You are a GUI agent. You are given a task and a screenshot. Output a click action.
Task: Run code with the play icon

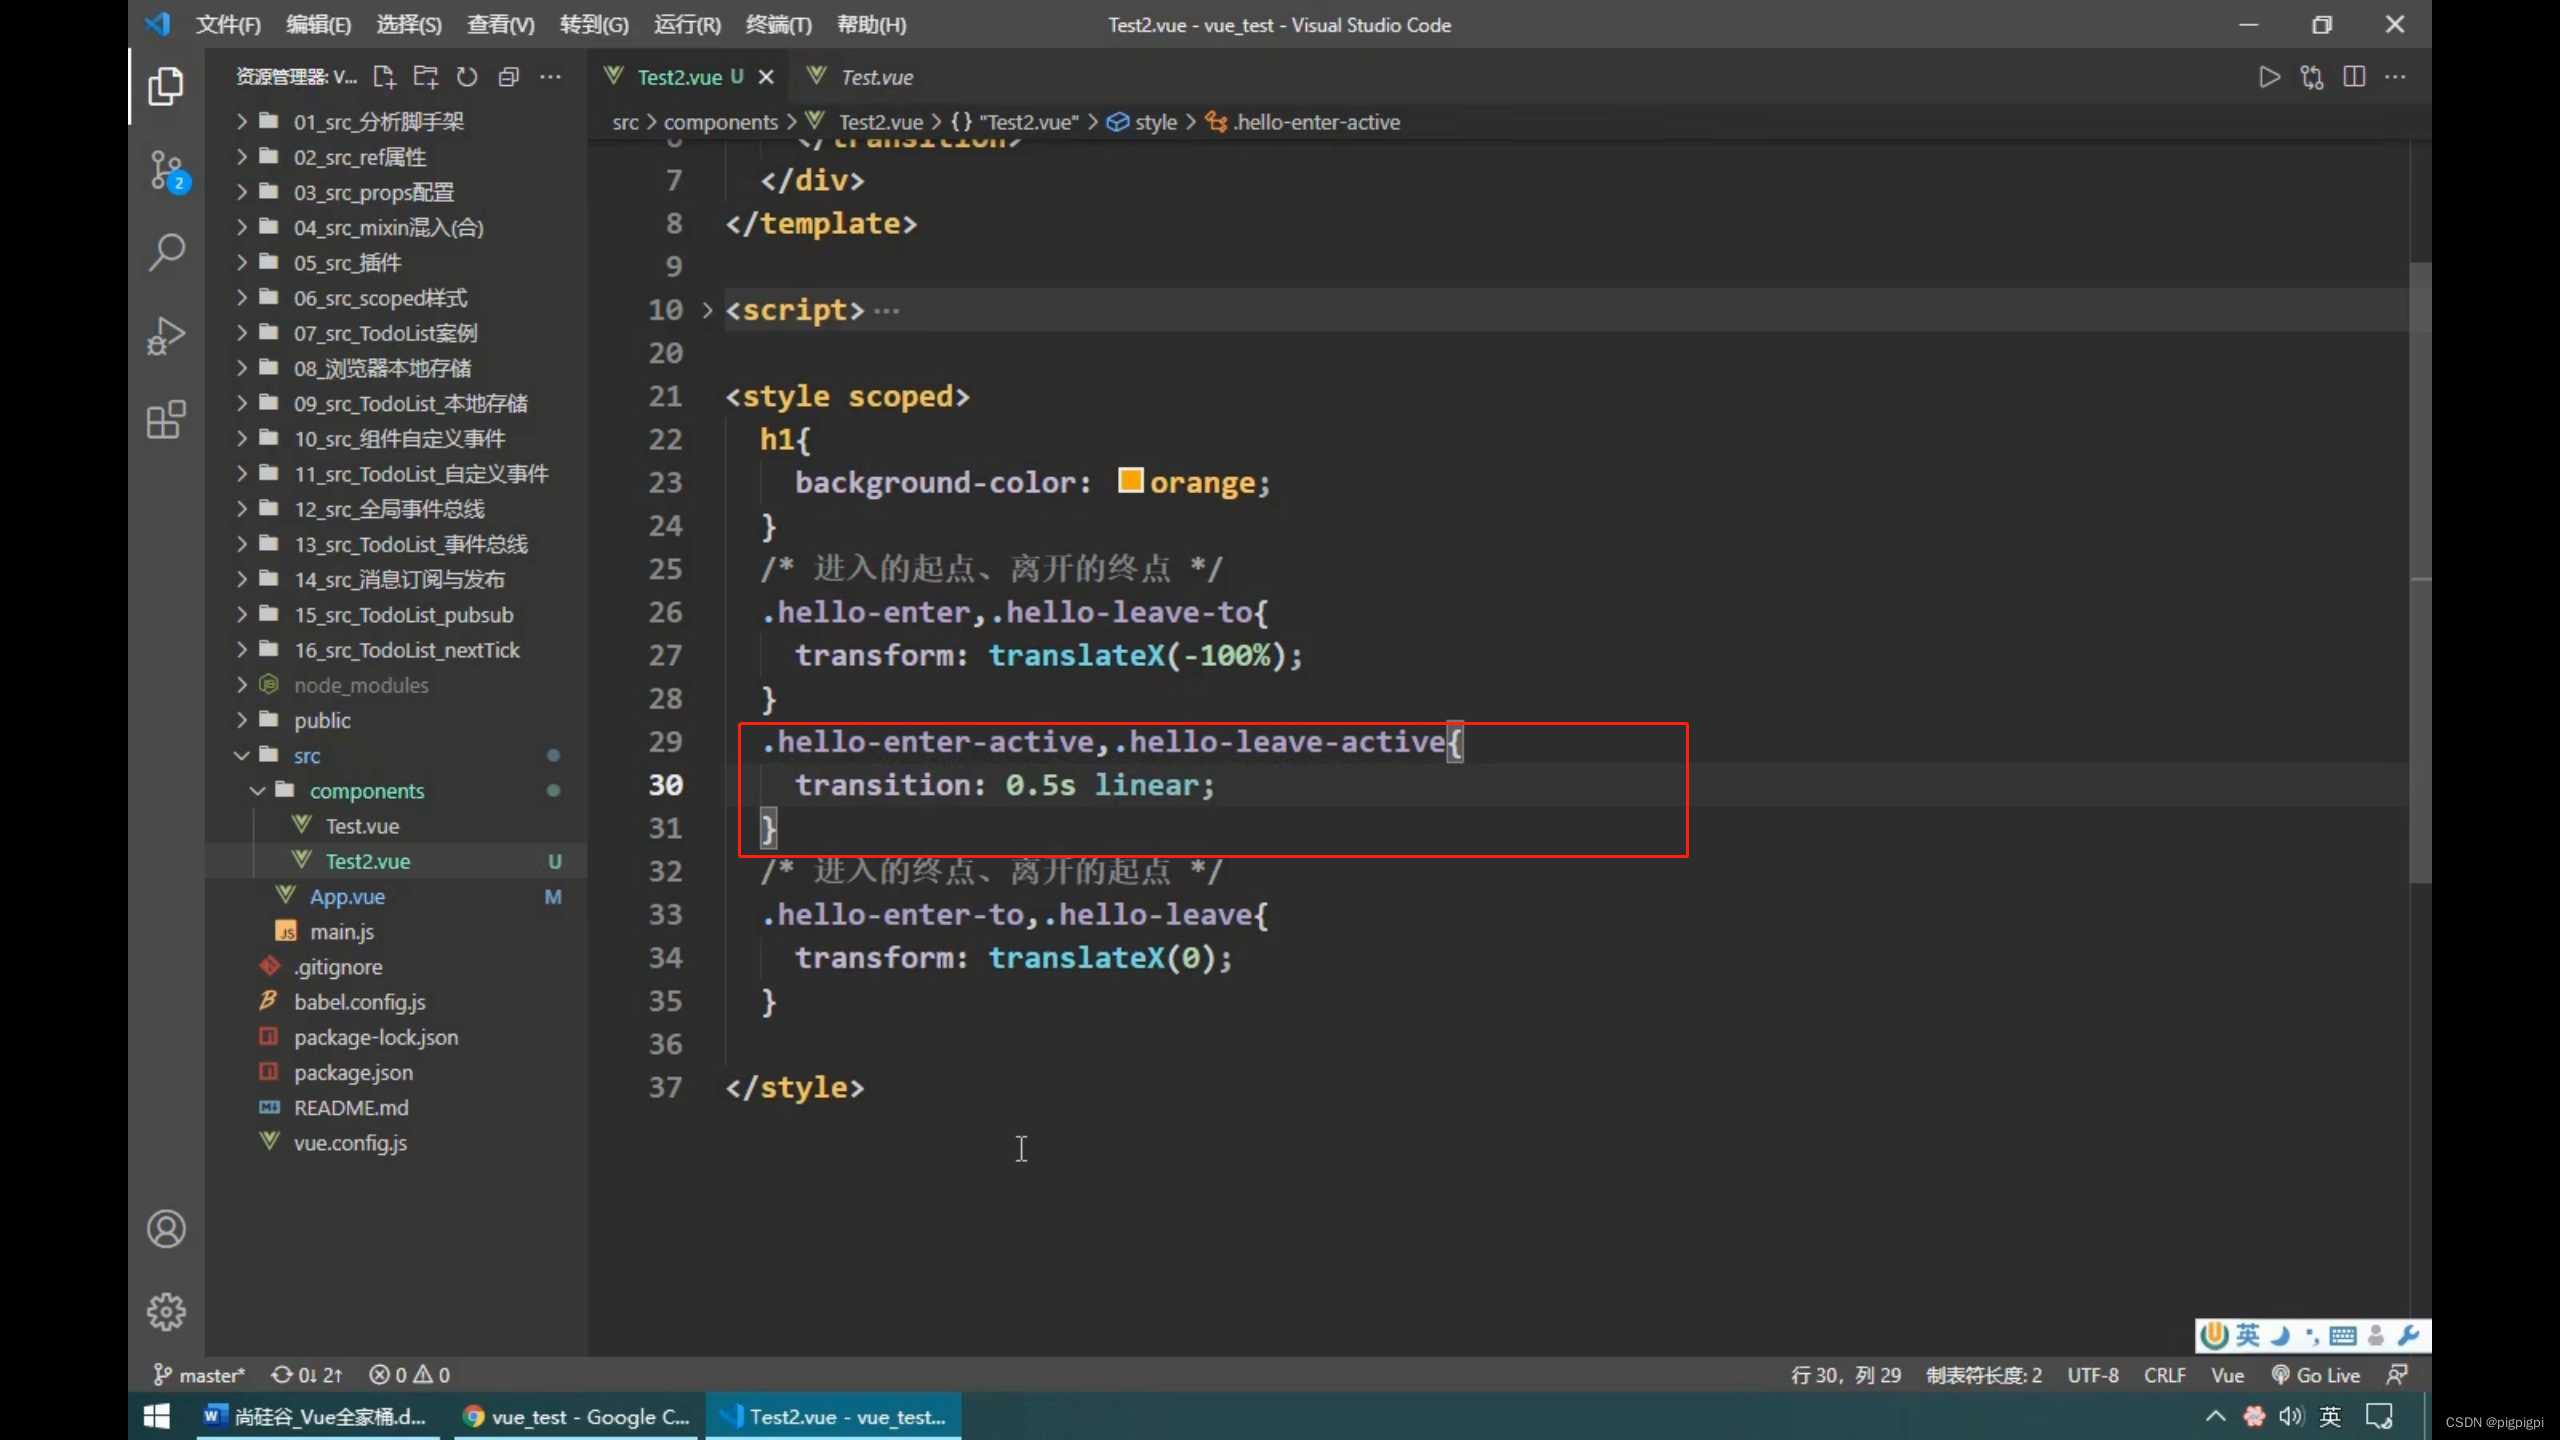[x=2270, y=77]
